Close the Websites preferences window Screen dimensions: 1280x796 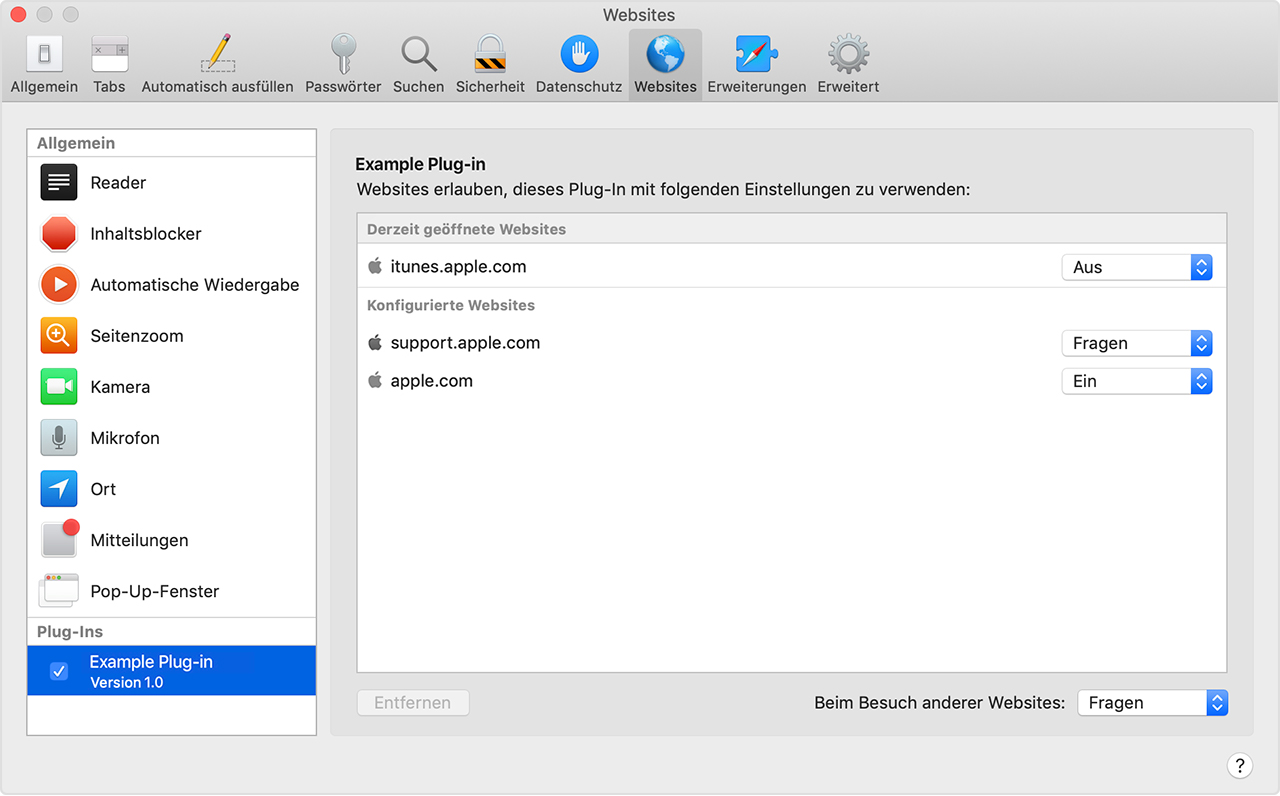[x=18, y=15]
